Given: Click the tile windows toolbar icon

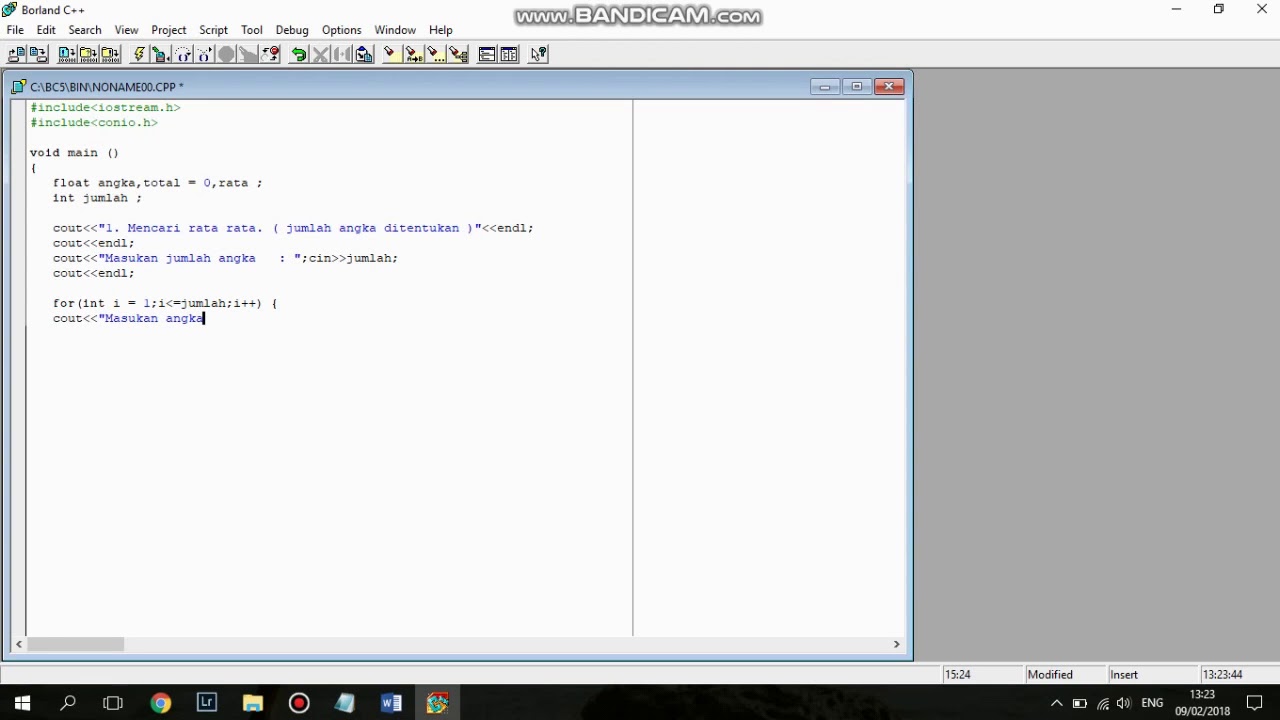Looking at the screenshot, I should click(509, 54).
